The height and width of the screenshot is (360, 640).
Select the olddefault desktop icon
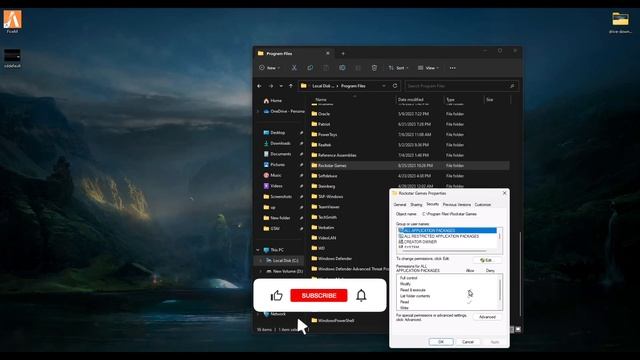point(12,59)
